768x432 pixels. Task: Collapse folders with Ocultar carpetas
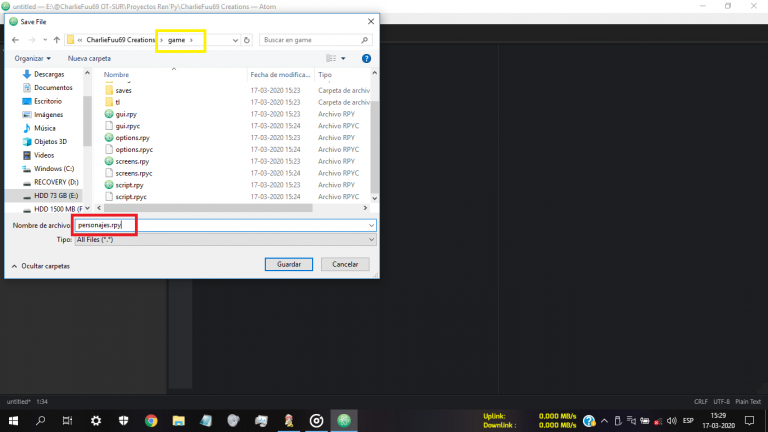(40, 266)
